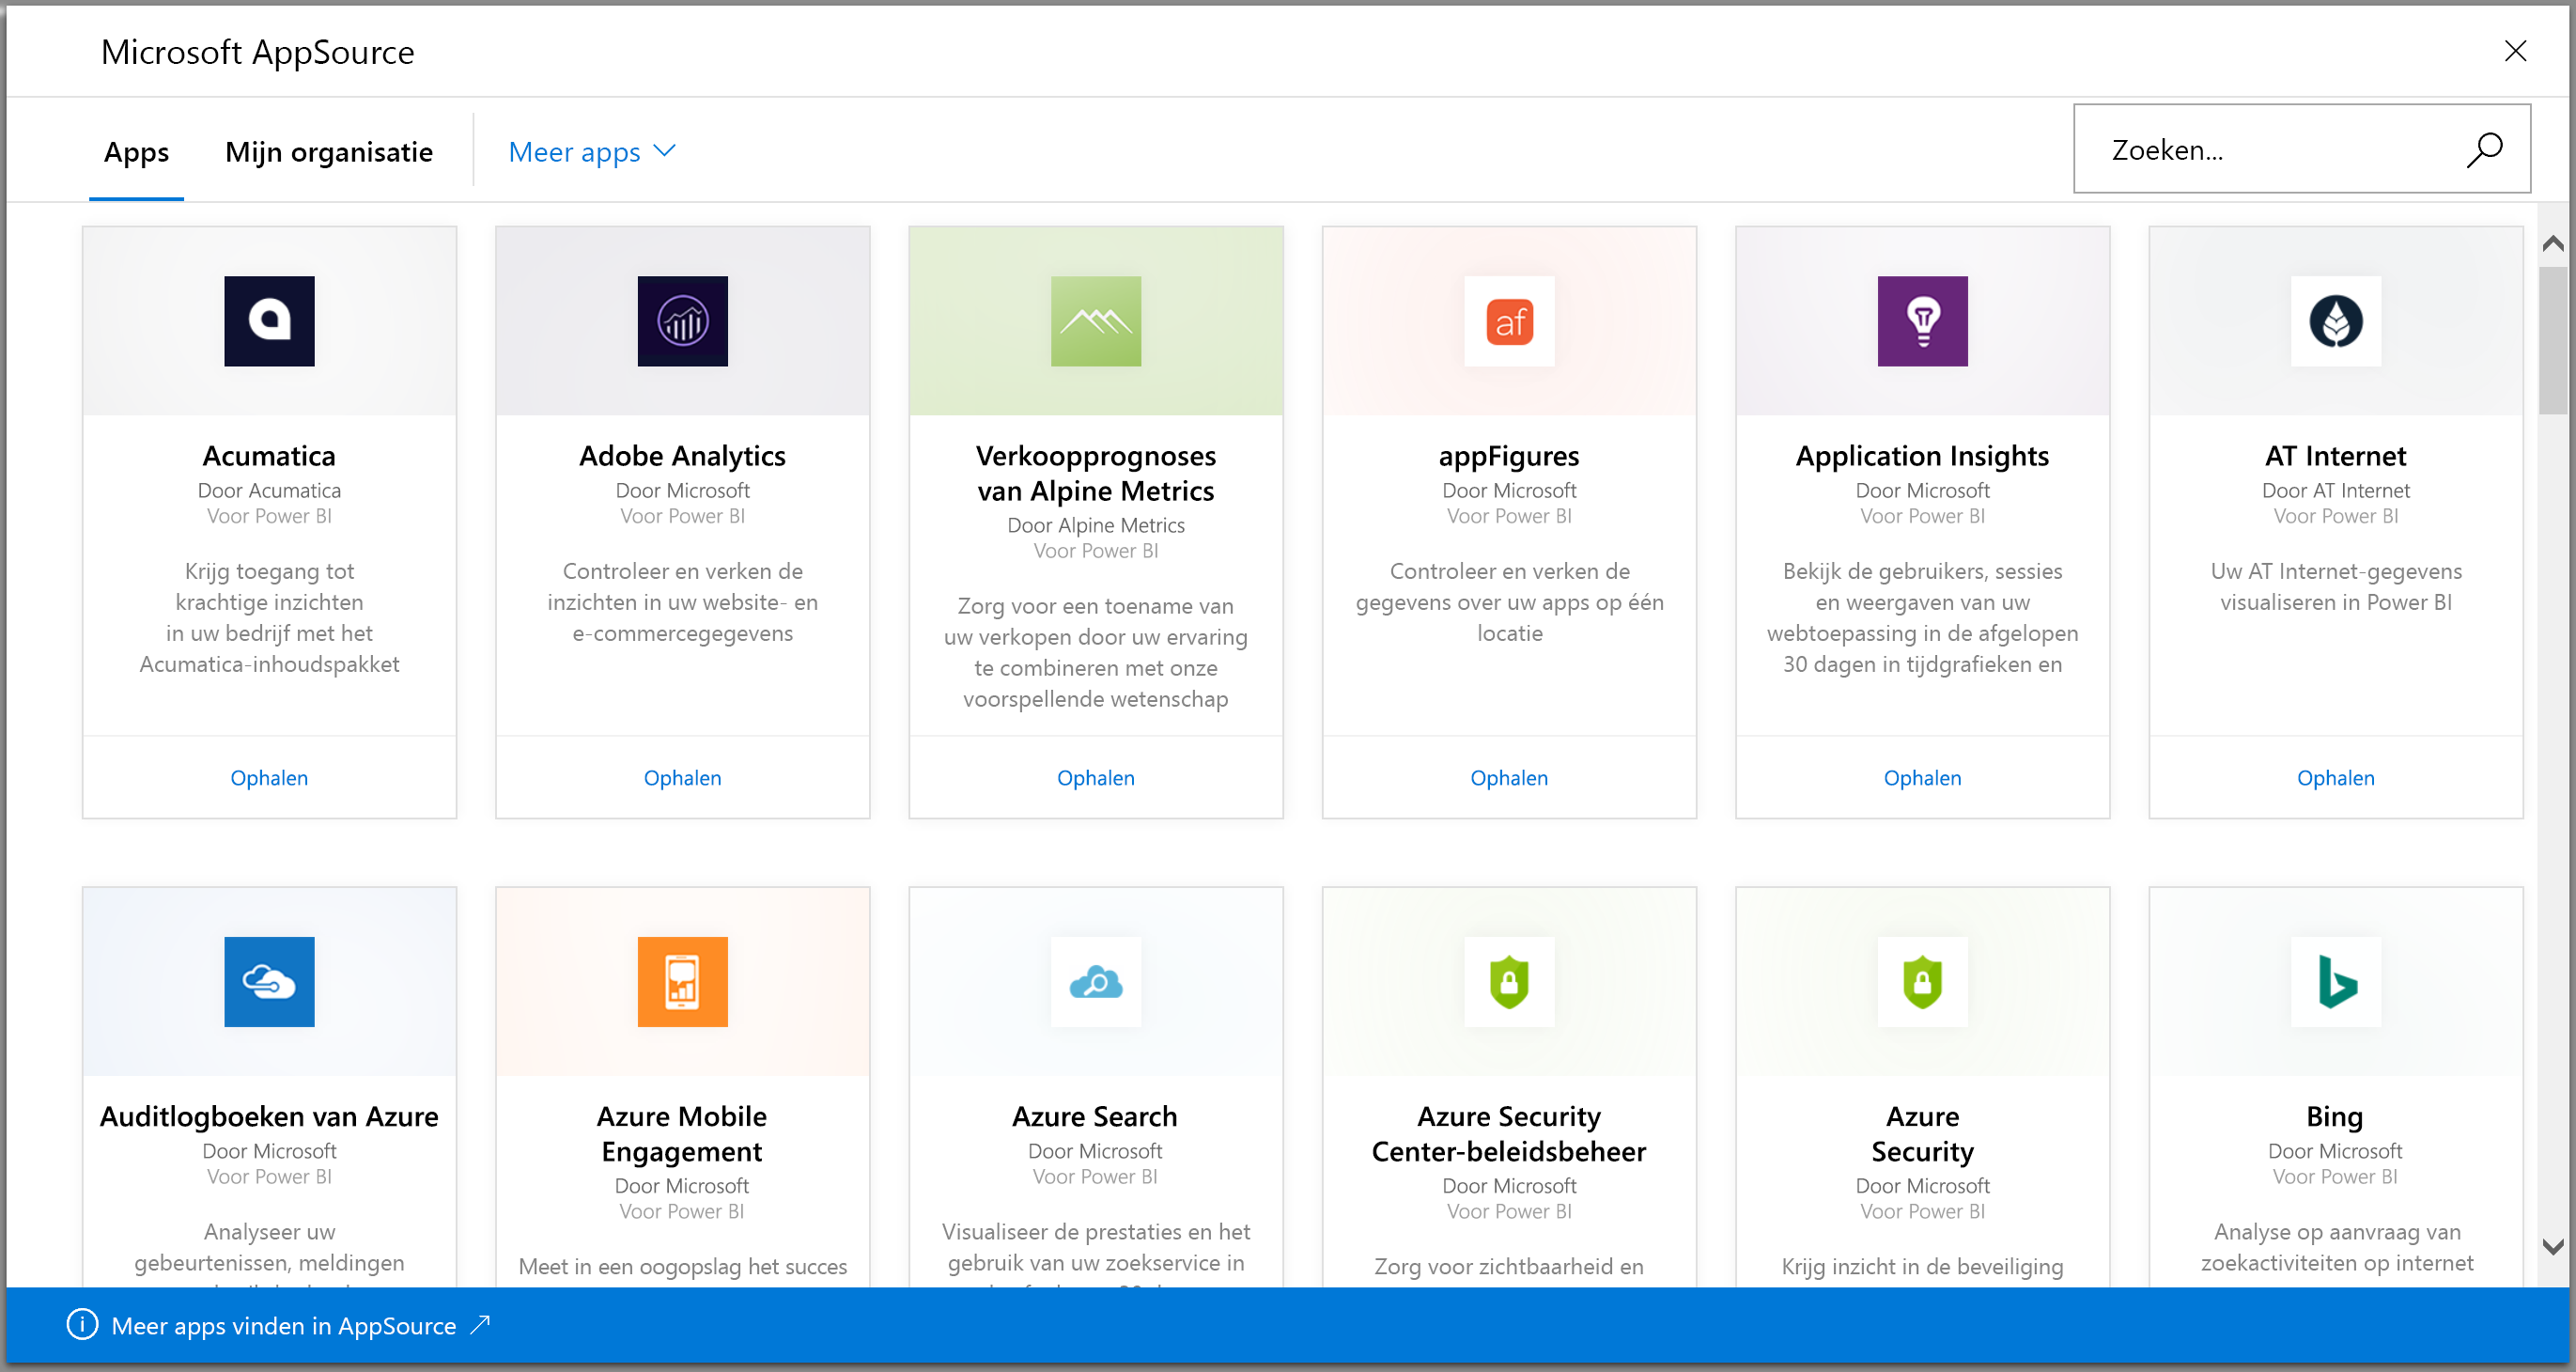Select the Apps tab
The width and height of the screenshot is (2576, 1372).
click(x=134, y=150)
